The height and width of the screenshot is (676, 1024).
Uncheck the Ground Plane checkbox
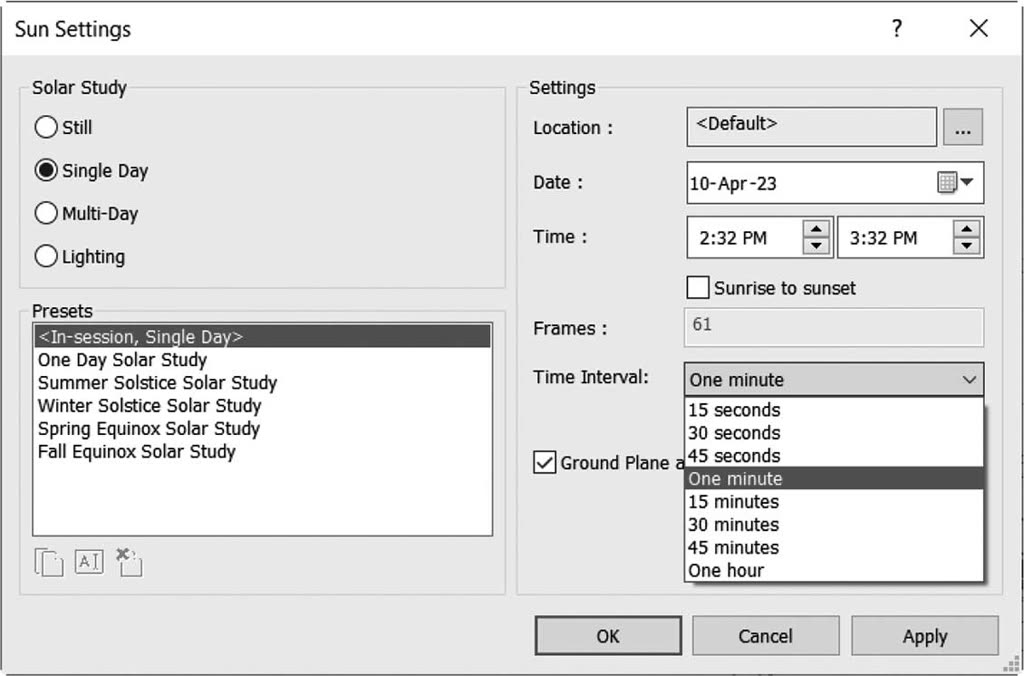tap(545, 462)
